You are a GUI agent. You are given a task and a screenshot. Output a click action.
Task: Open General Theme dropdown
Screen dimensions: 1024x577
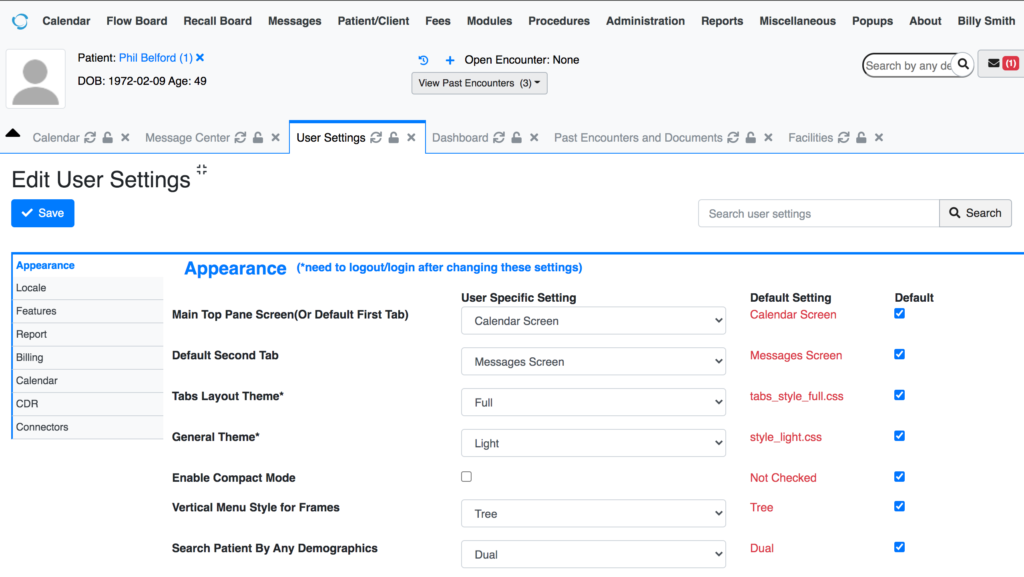593,443
